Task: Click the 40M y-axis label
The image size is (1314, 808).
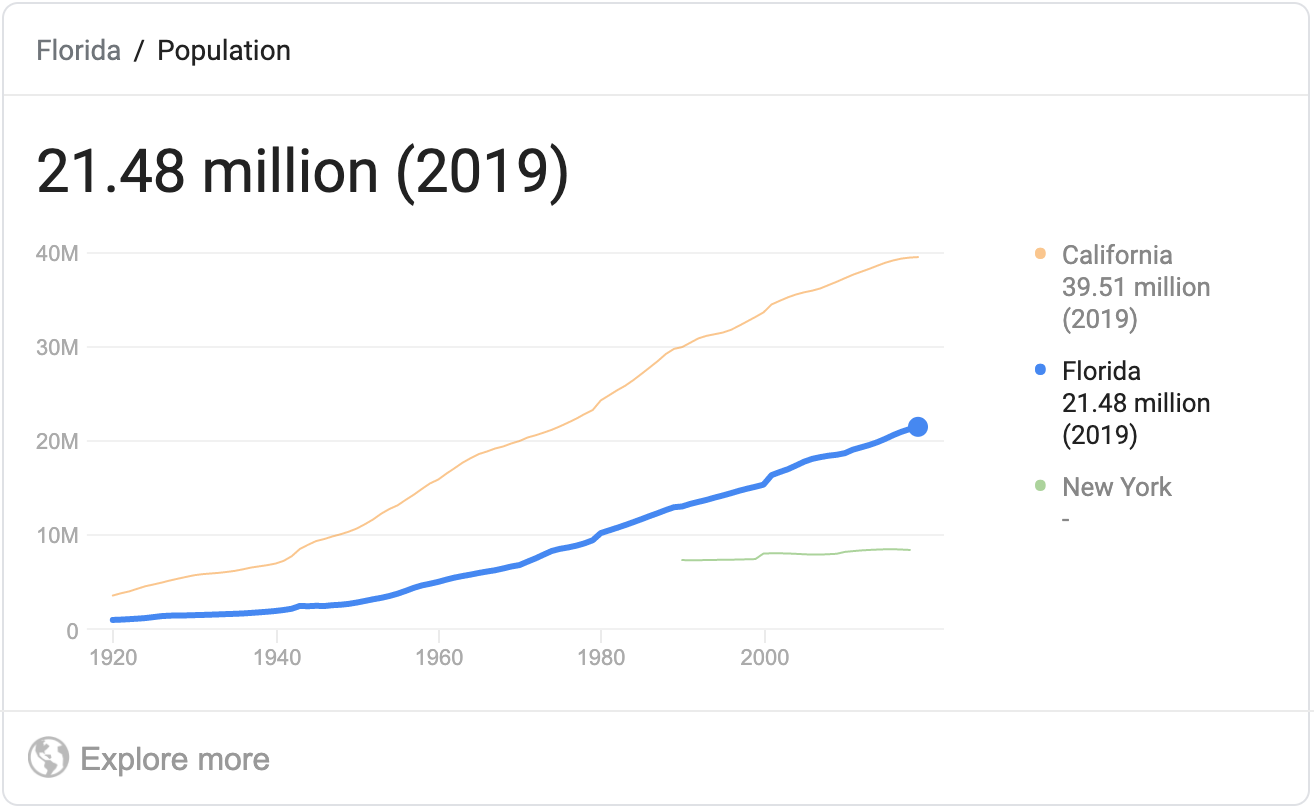Action: pos(57,254)
